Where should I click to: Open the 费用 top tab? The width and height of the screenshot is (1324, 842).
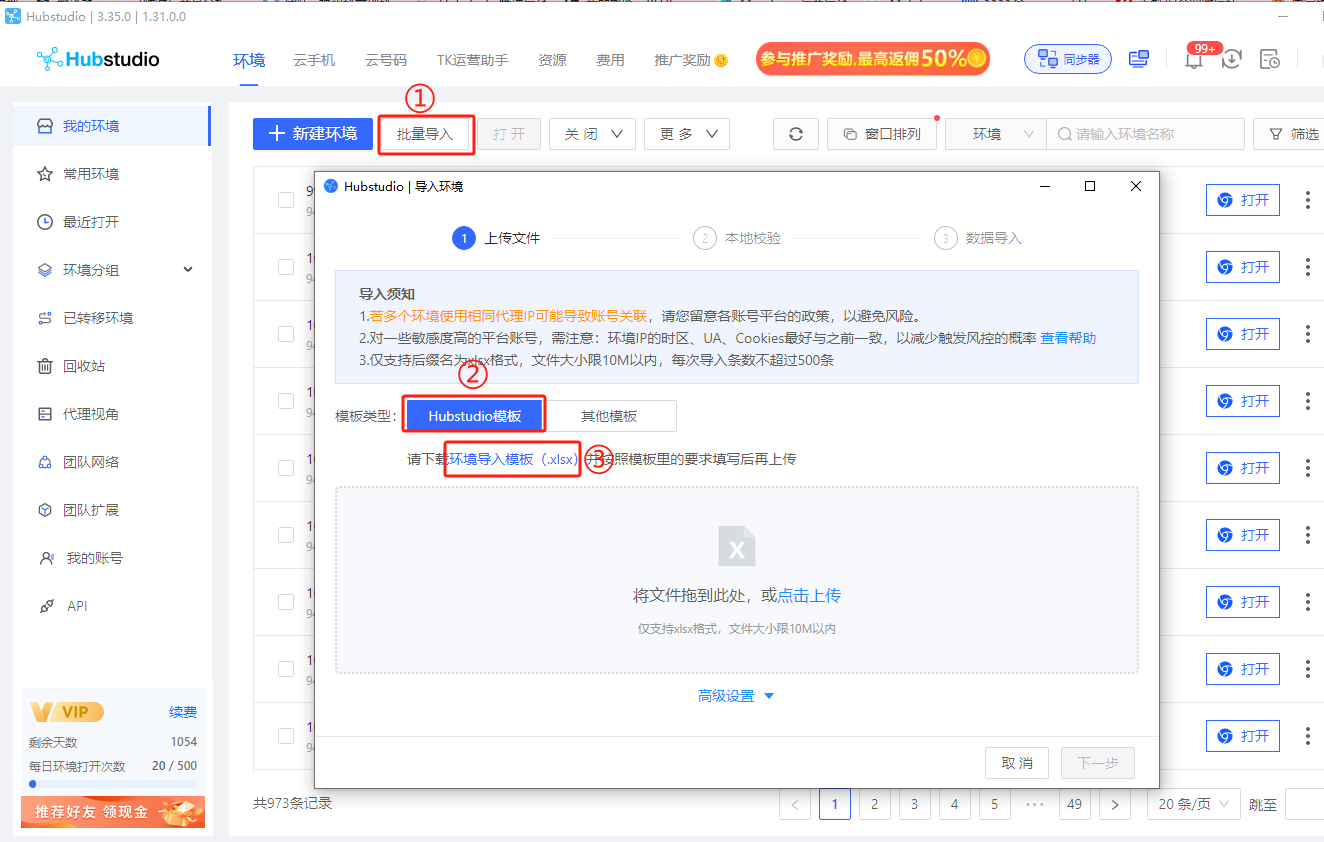(610, 60)
